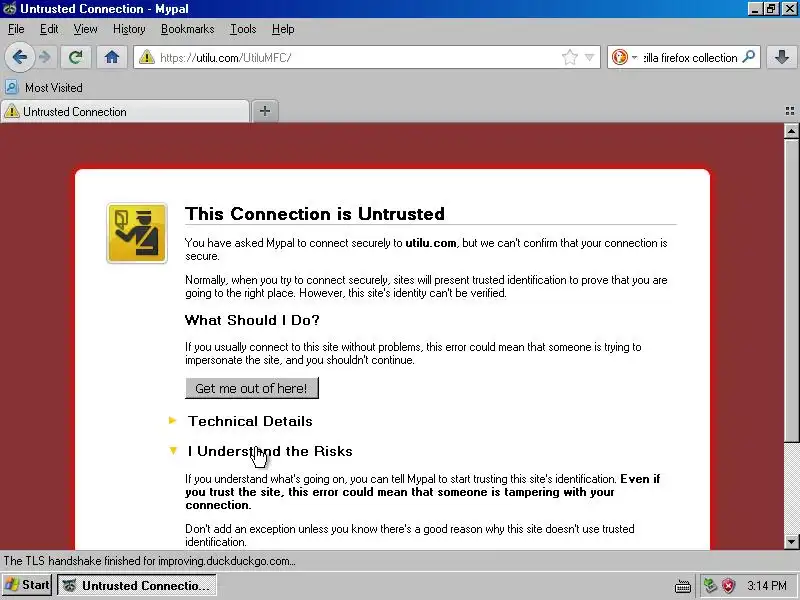Click the This Connection is Untrusted heading
The image size is (800, 600).
coord(315,214)
